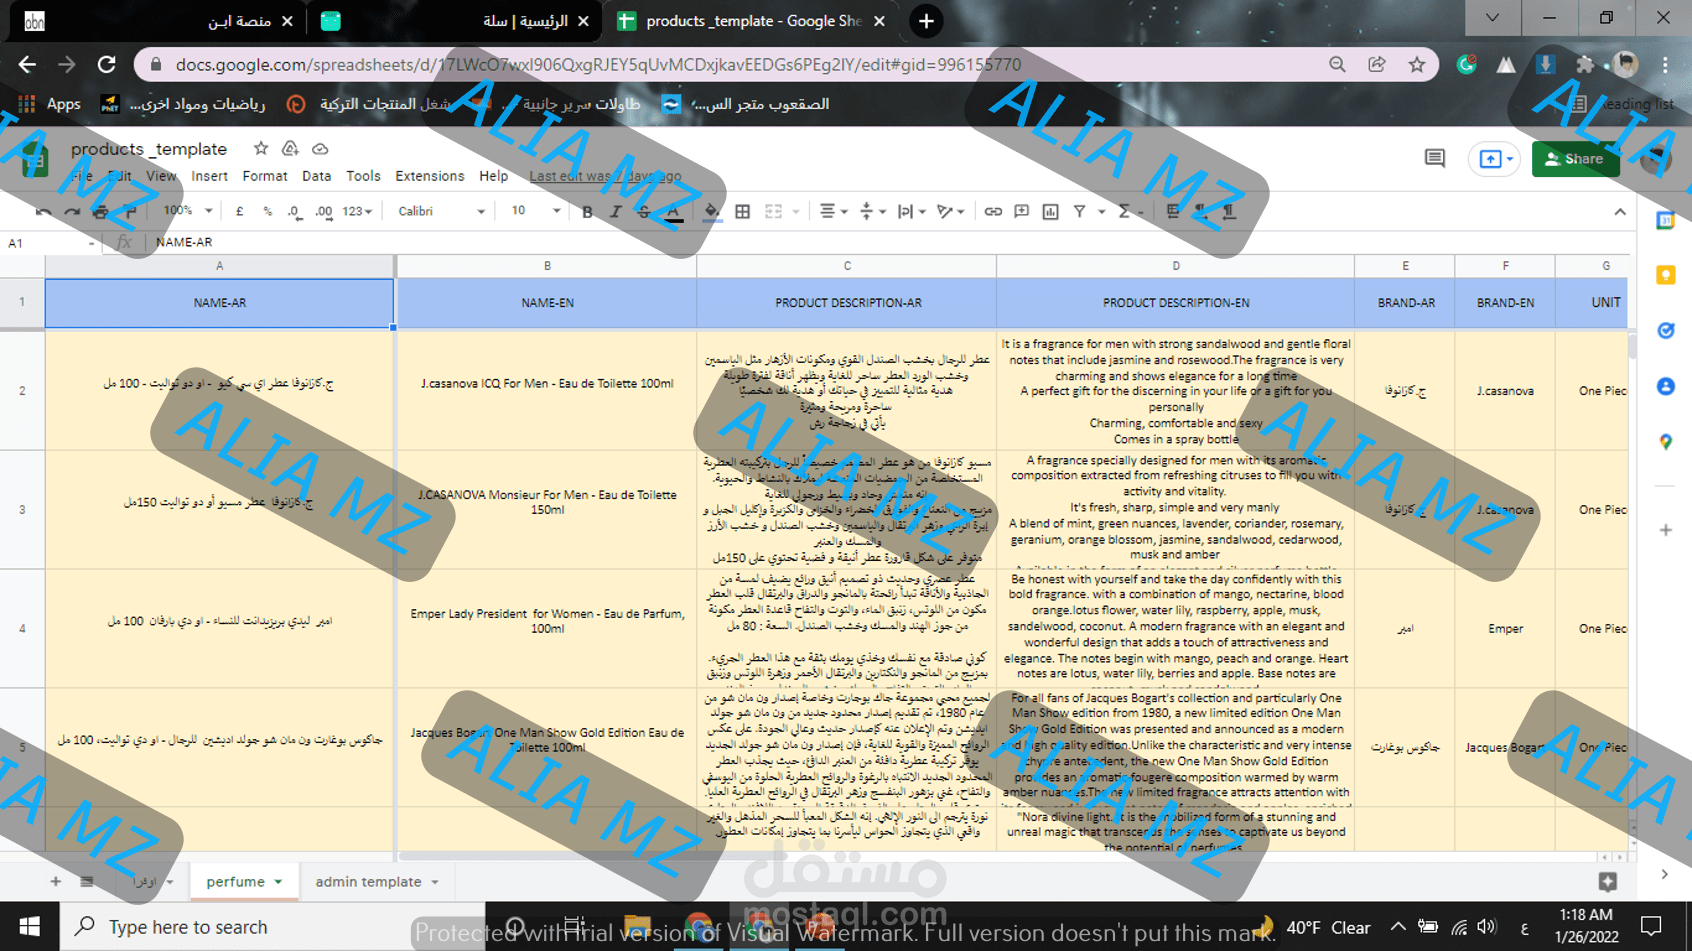The width and height of the screenshot is (1692, 951).
Task: Format as percent
Action: [x=267, y=212]
